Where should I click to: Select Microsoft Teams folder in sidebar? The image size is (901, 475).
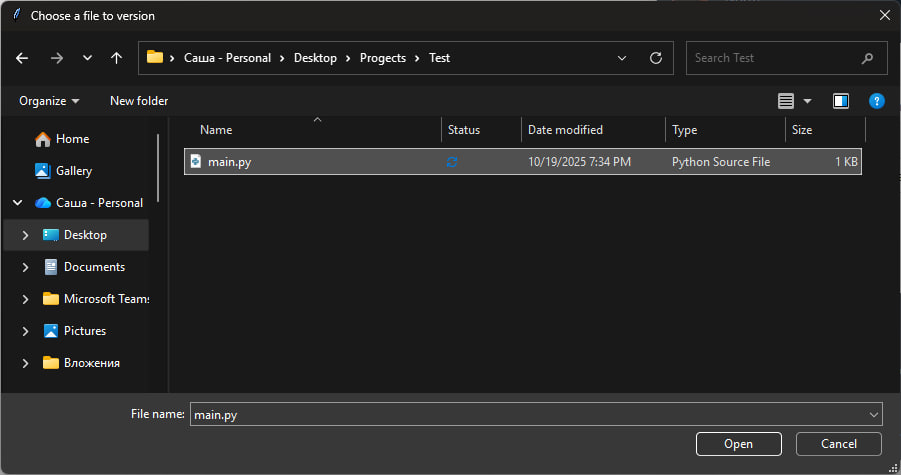pos(95,299)
